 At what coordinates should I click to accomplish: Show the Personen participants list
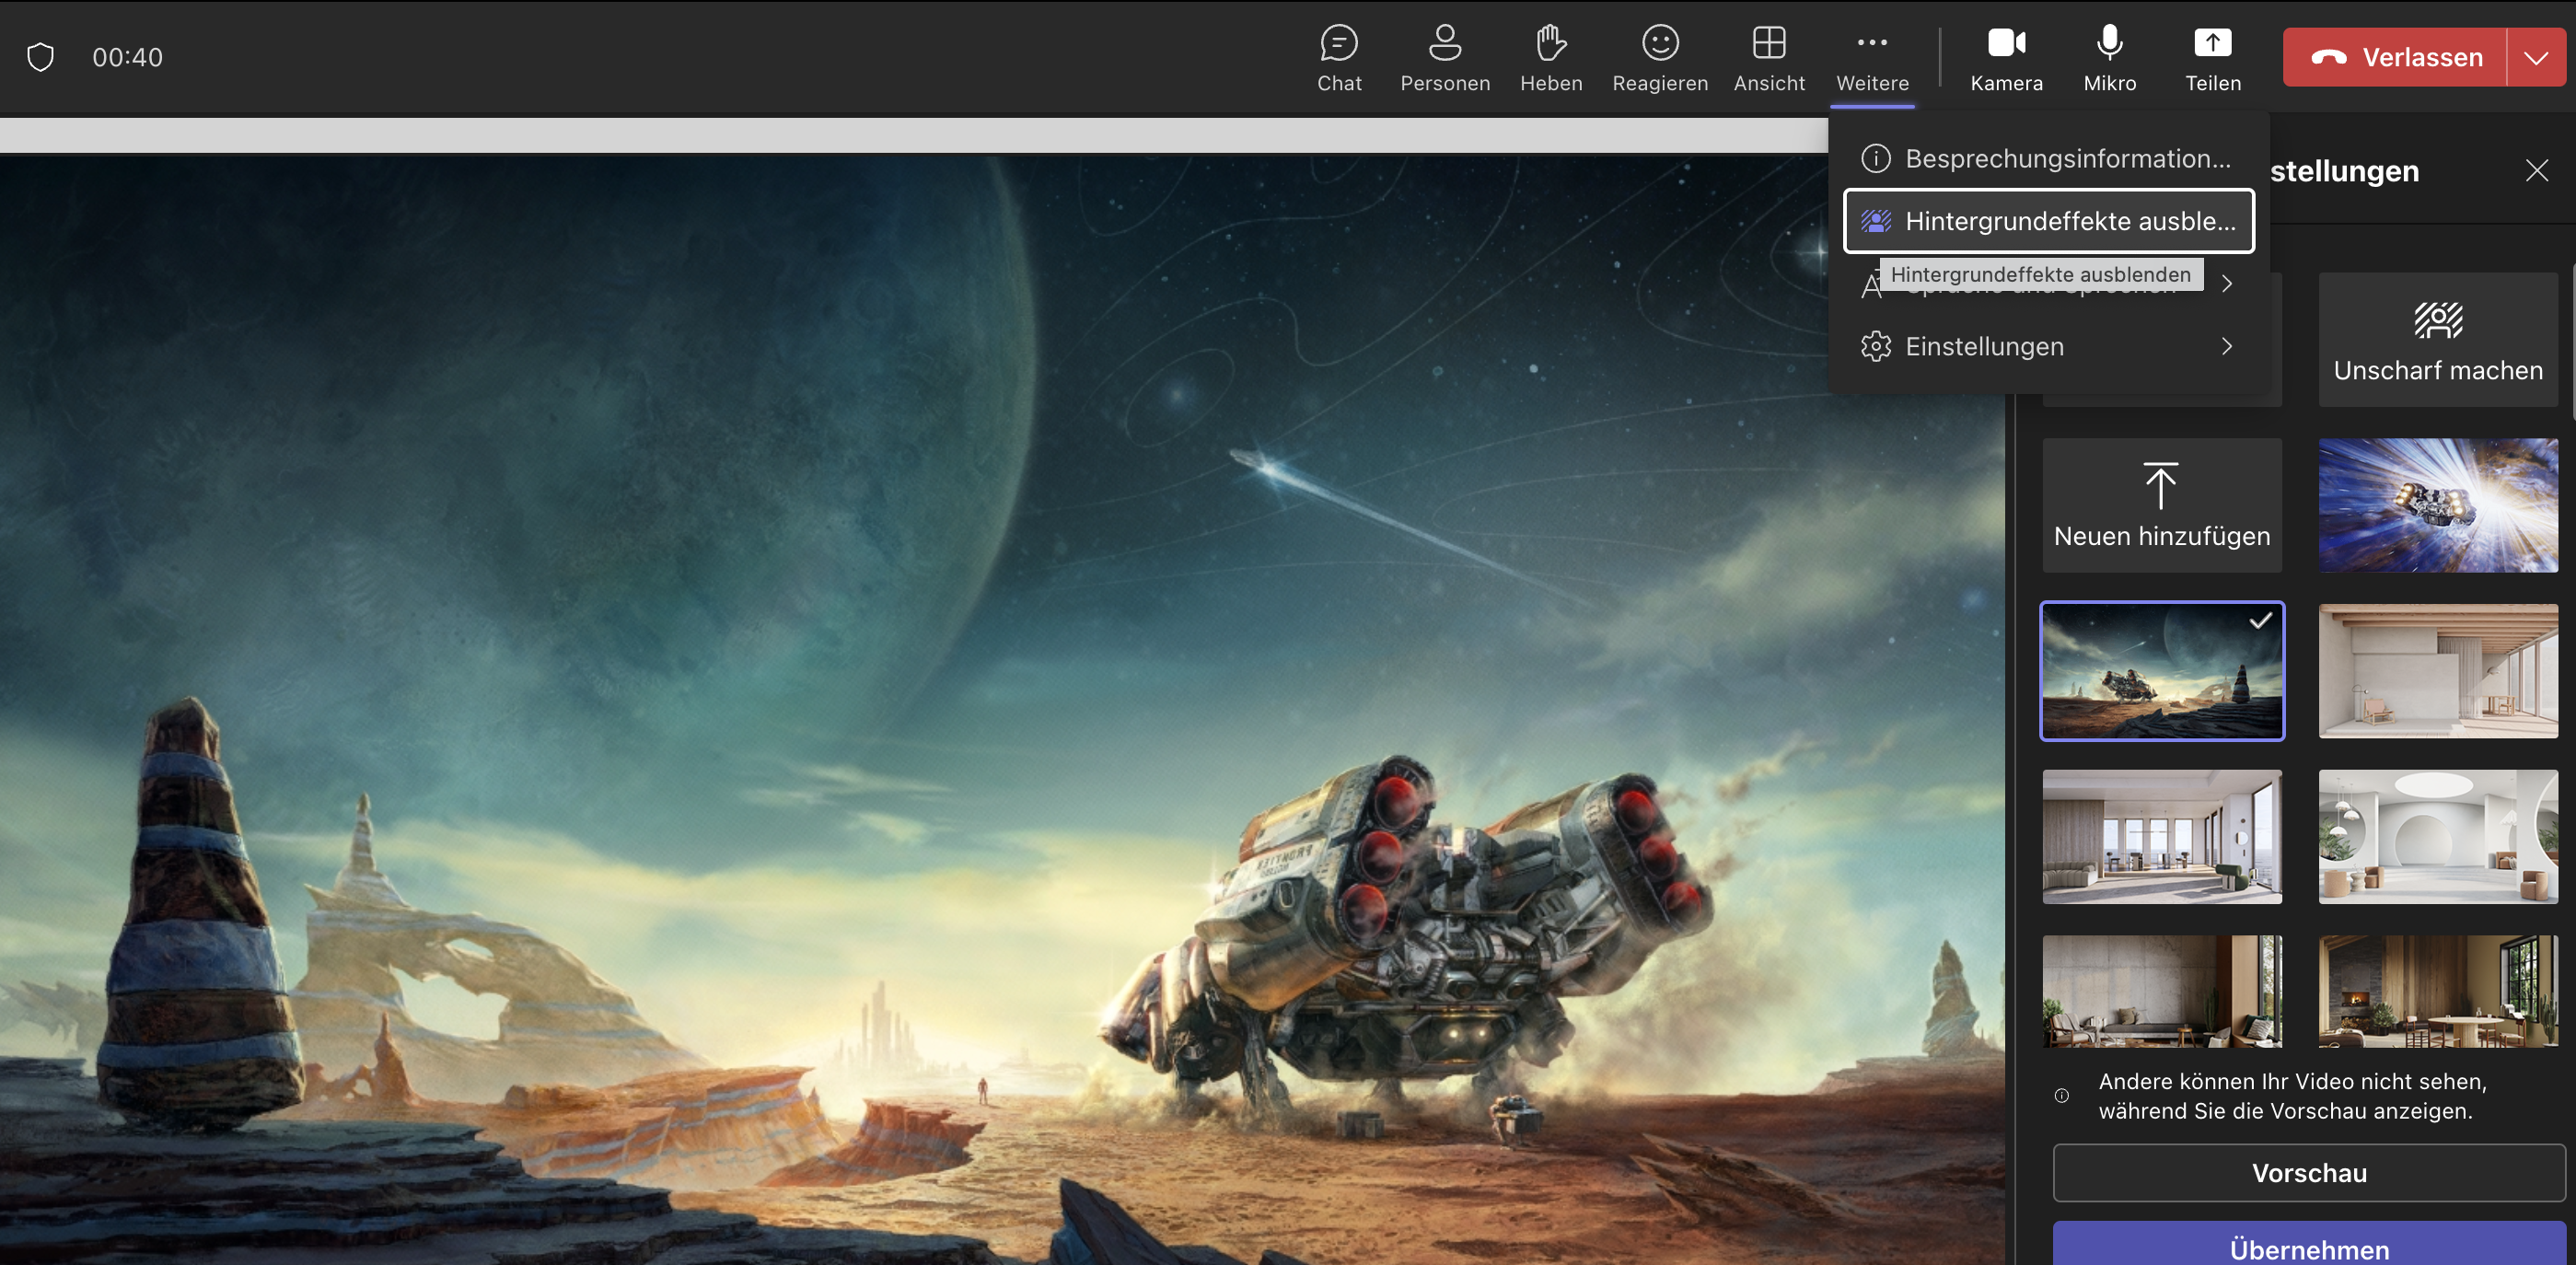pos(1444,57)
